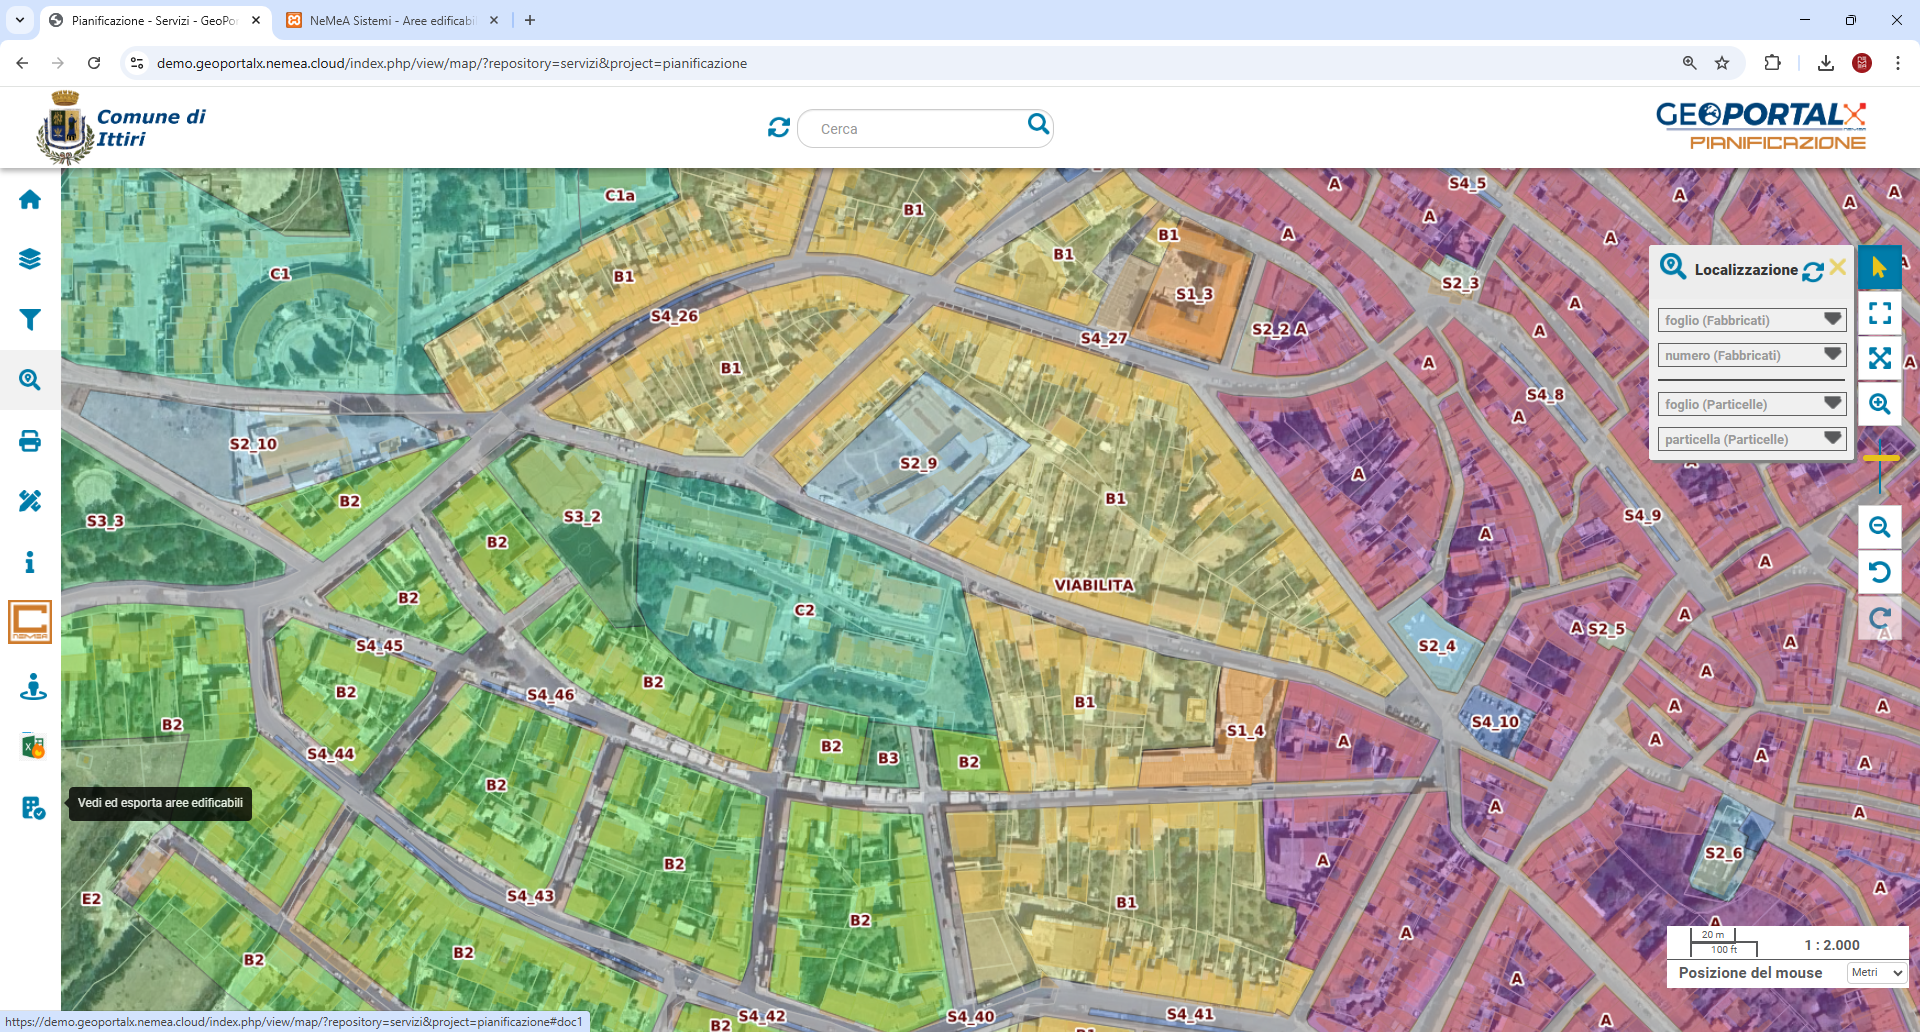Click the search magnifier button in Cerca
Image resolution: width=1920 pixels, height=1032 pixels.
point(1038,124)
